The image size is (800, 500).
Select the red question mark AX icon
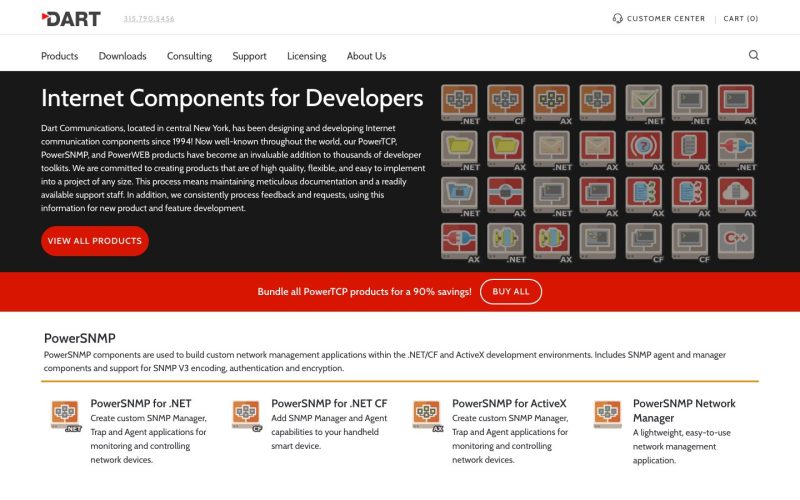pos(644,149)
